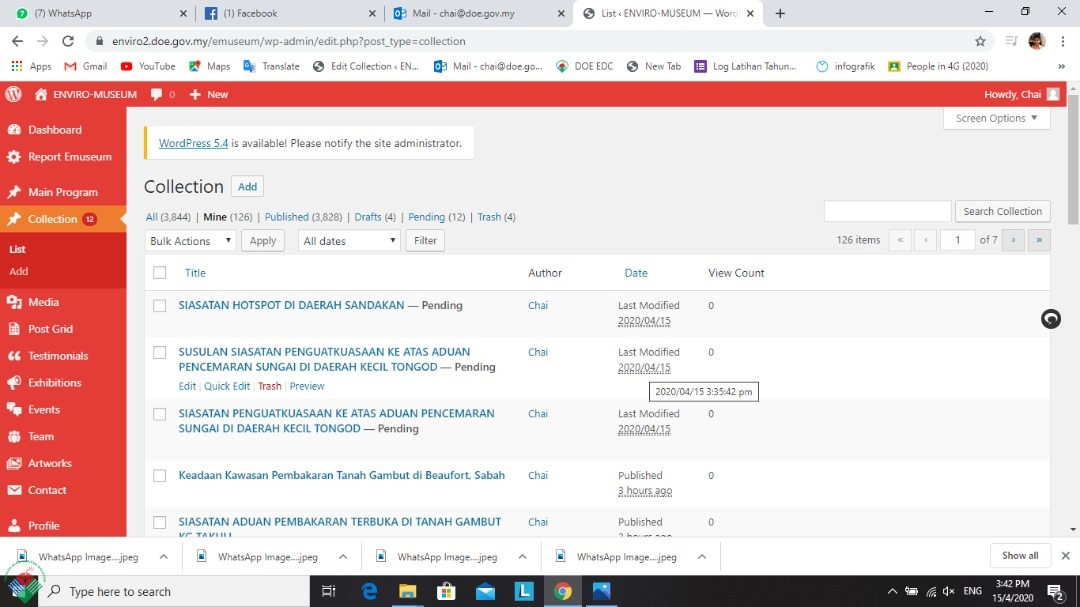Image resolution: width=1080 pixels, height=607 pixels.
Task: Bookmark this page with star icon
Action: [980, 41]
